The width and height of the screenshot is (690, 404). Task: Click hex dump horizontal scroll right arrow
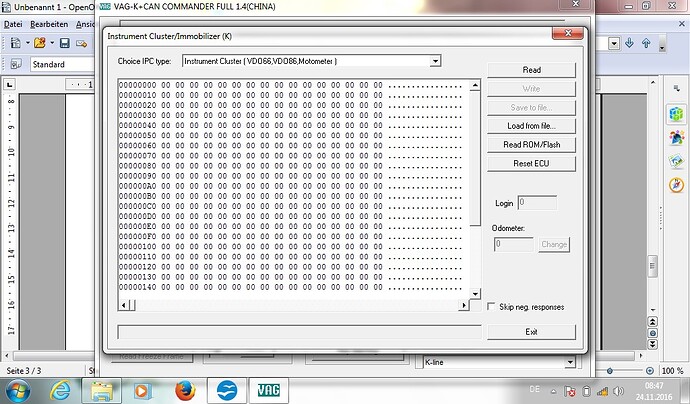[x=463, y=305]
